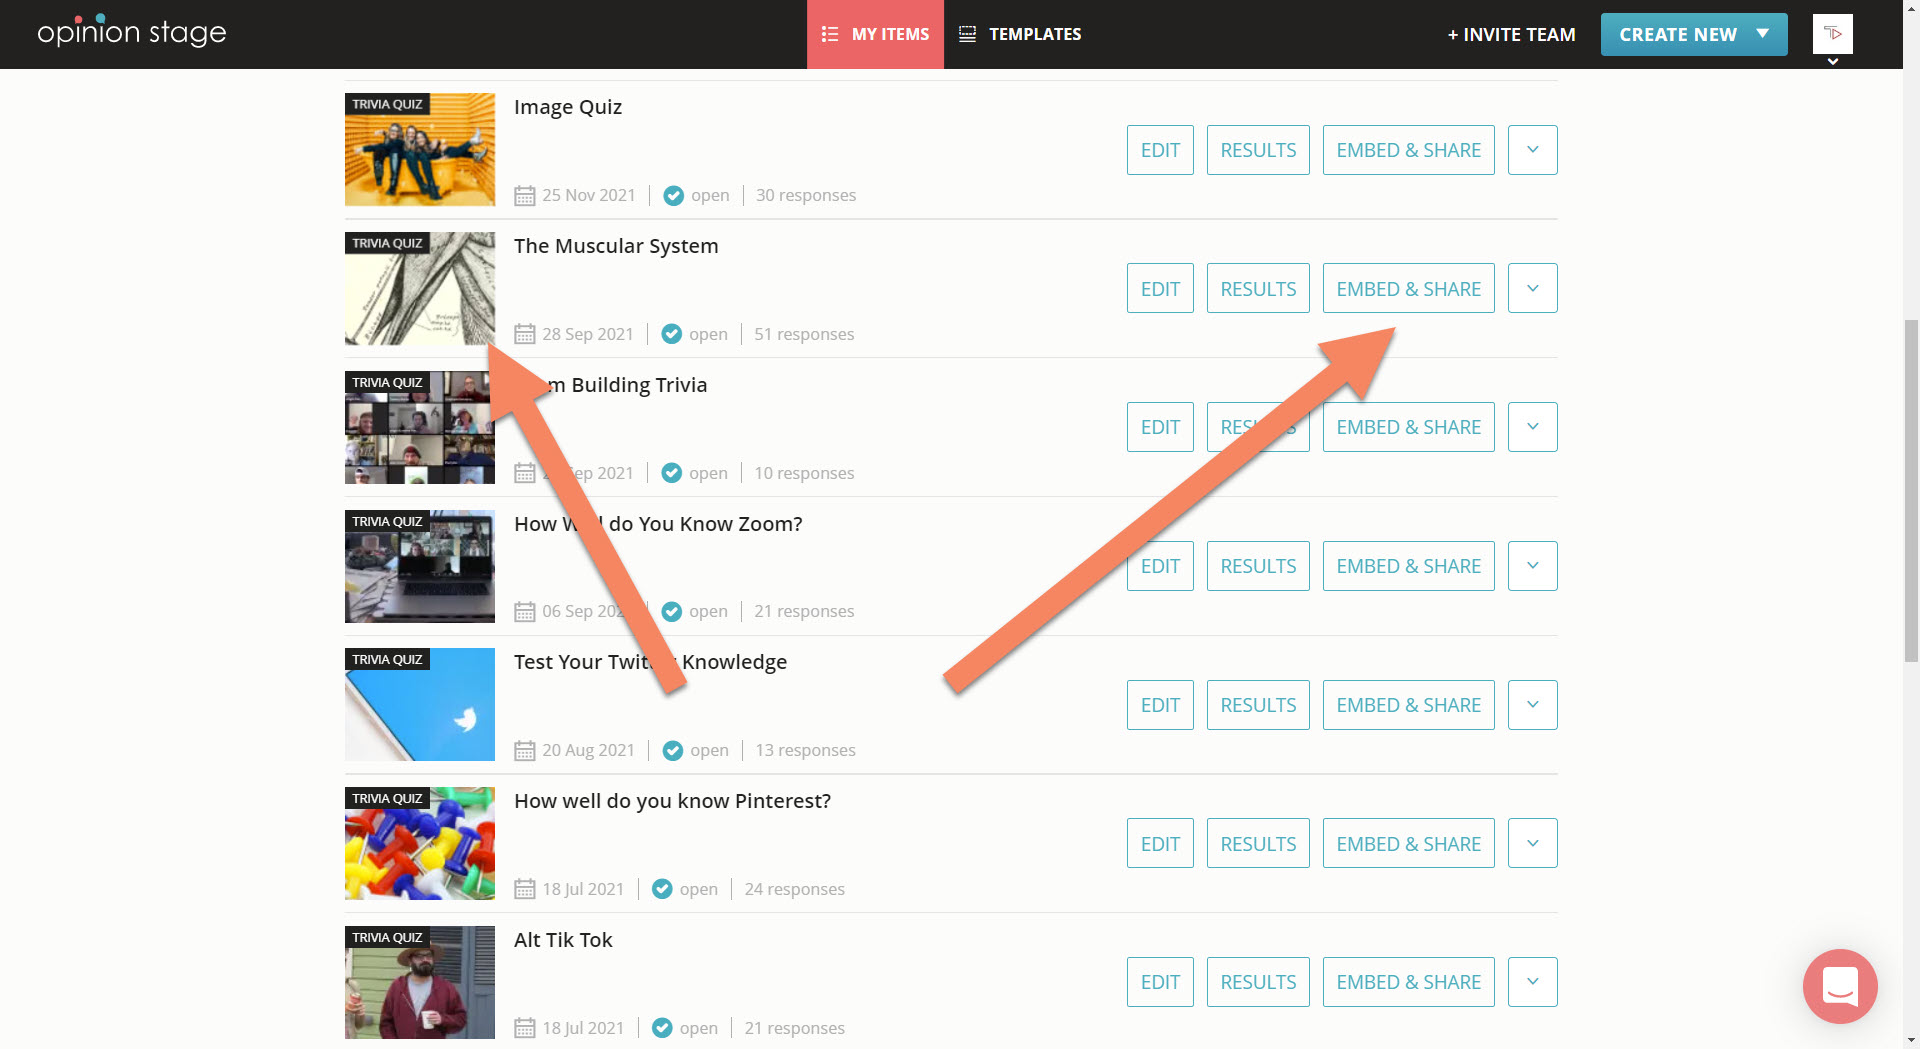Image resolution: width=1920 pixels, height=1049 pixels.
Task: Open the Create New dropdown
Action: tap(1694, 34)
